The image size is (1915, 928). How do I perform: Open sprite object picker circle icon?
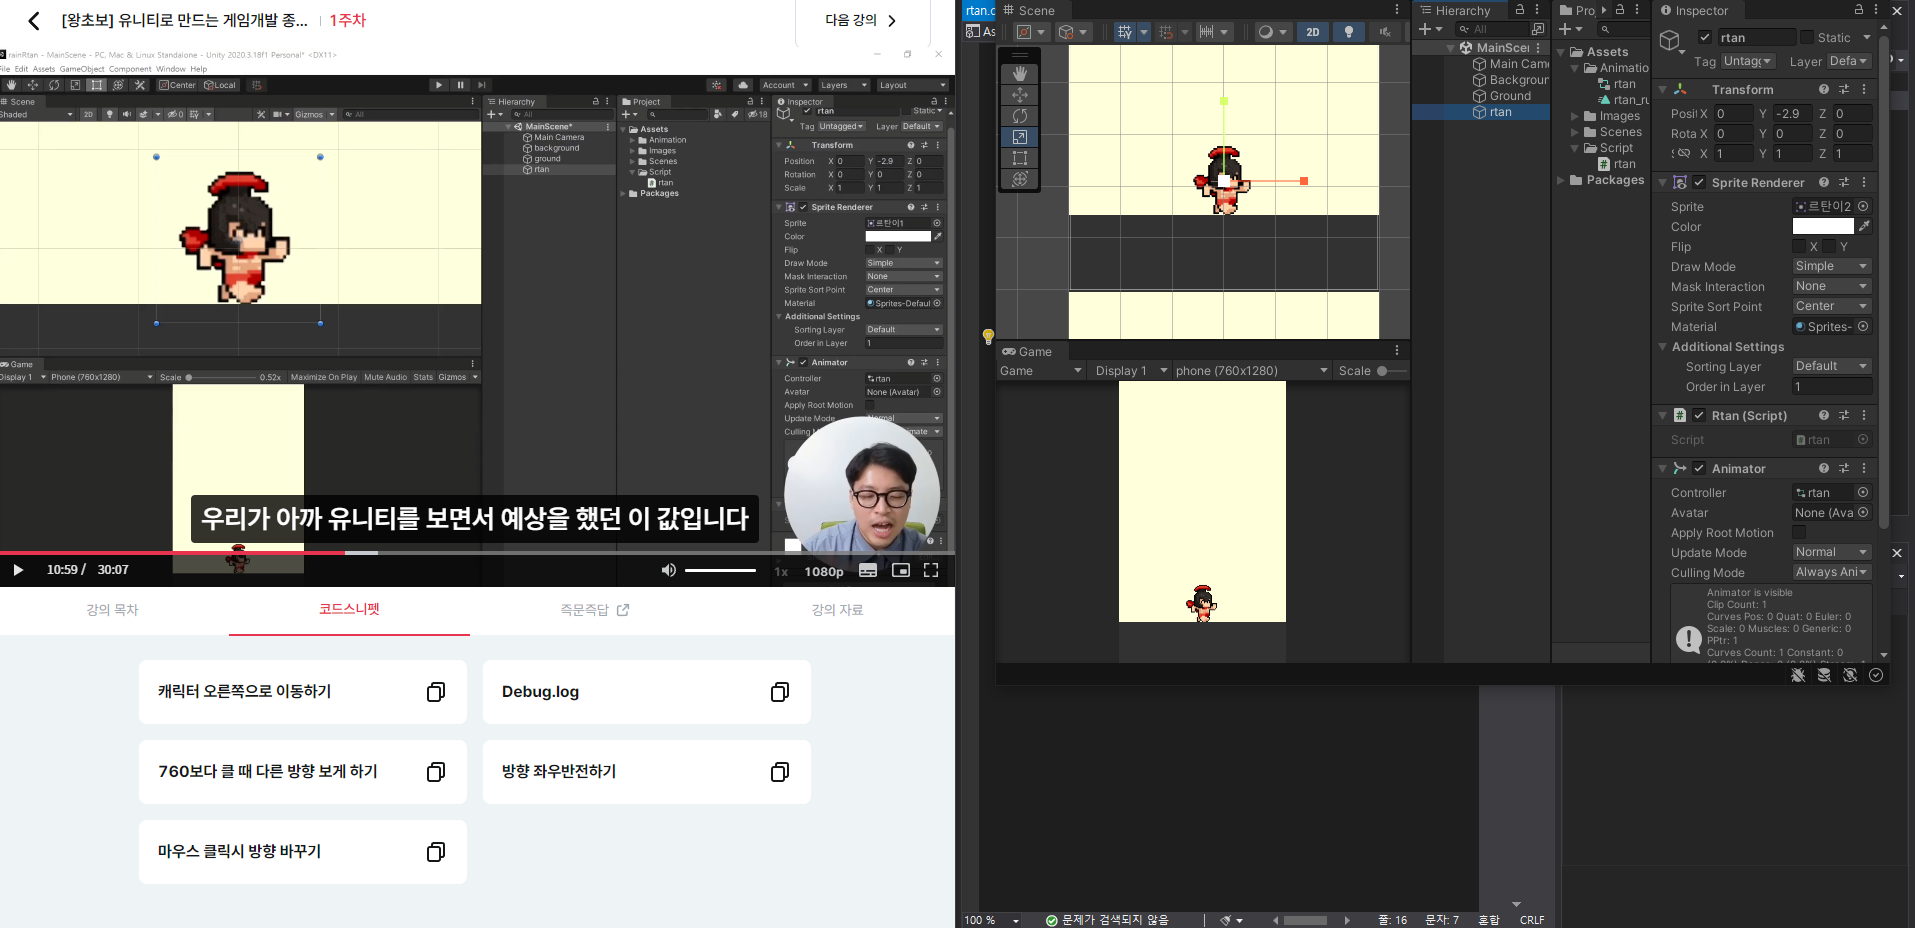pyautogui.click(x=1863, y=207)
